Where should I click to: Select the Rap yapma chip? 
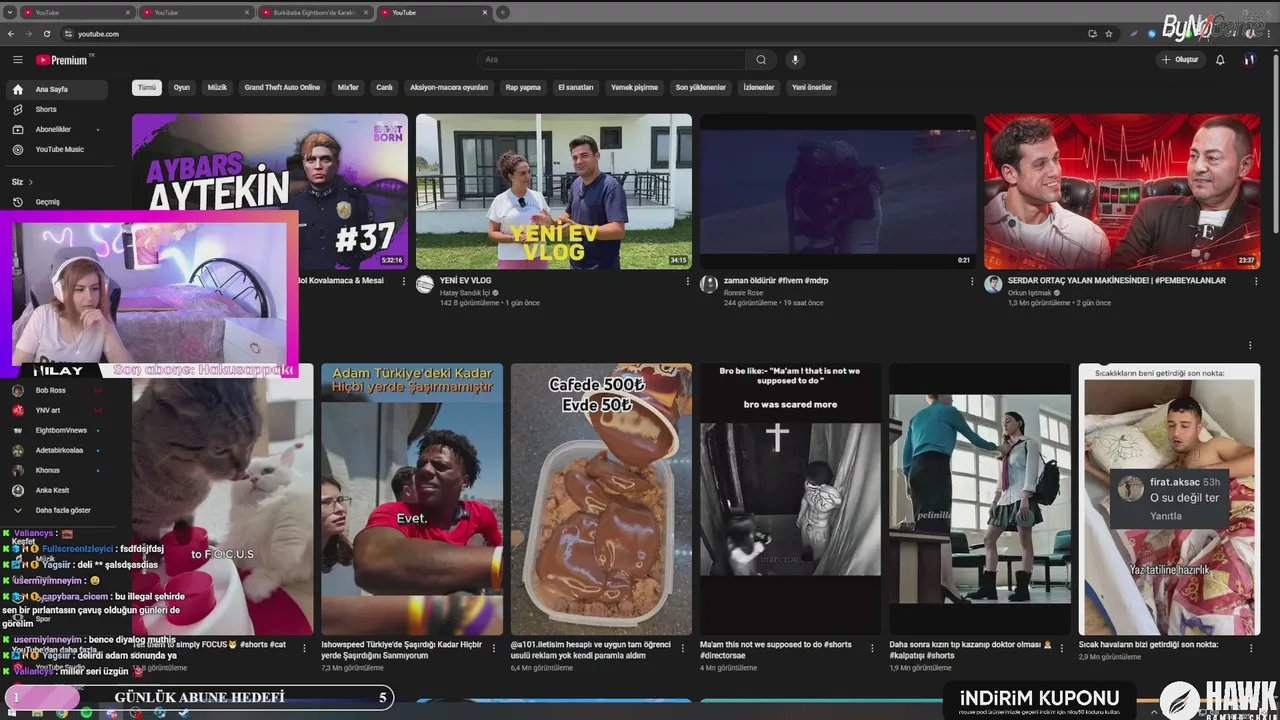tap(523, 87)
